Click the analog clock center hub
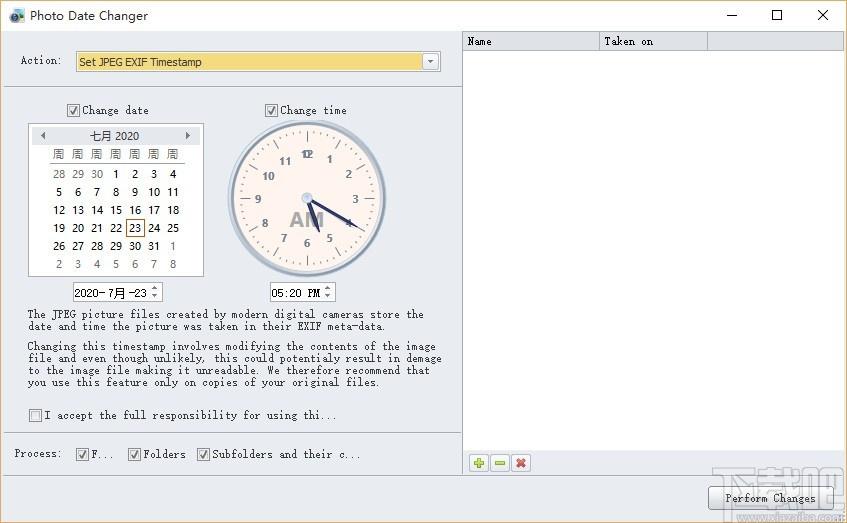This screenshot has height=523, width=847. pyautogui.click(x=307, y=198)
